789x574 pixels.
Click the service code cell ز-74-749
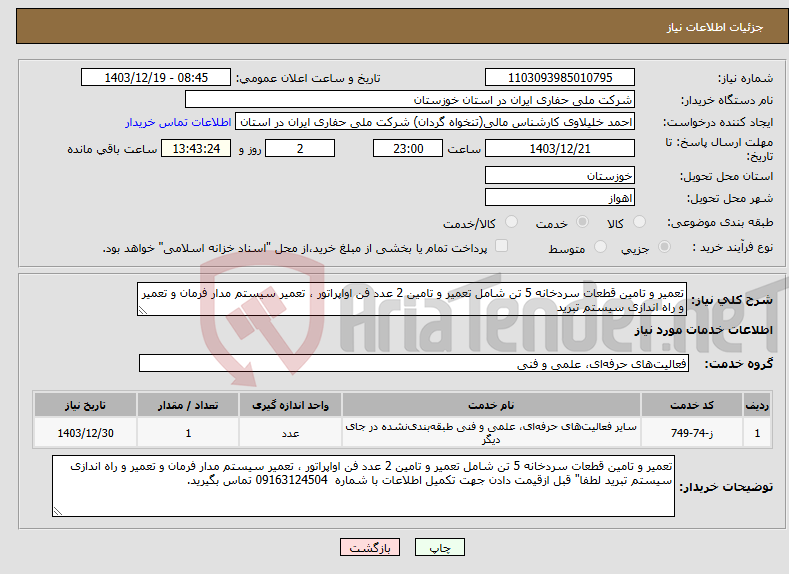pyautogui.click(x=692, y=433)
